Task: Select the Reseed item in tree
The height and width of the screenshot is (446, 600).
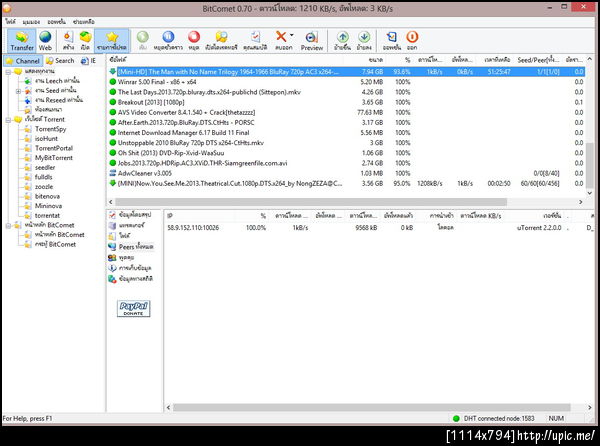Action: click(59, 100)
